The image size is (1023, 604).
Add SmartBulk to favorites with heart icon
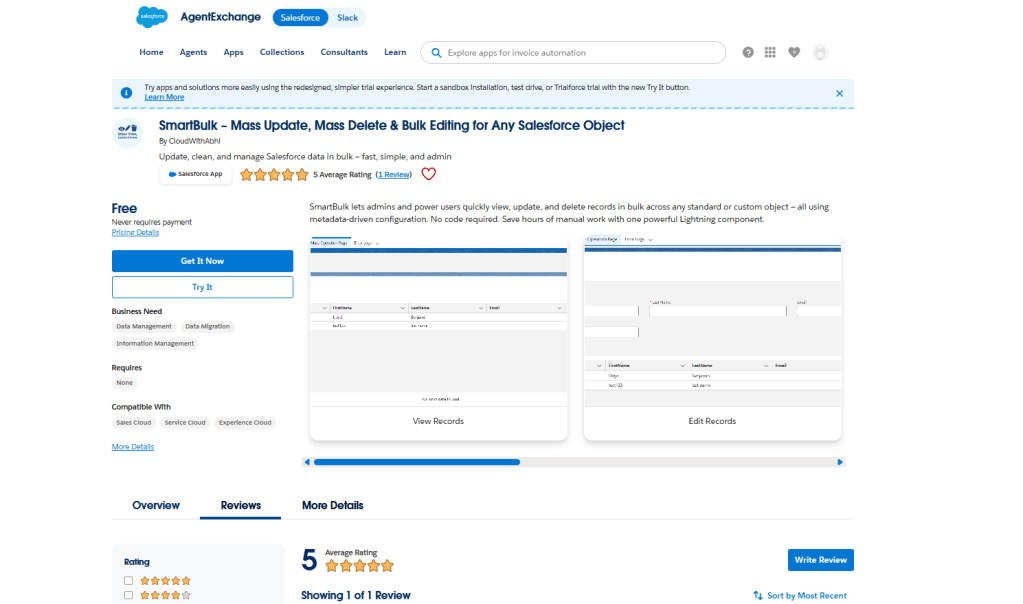(428, 174)
